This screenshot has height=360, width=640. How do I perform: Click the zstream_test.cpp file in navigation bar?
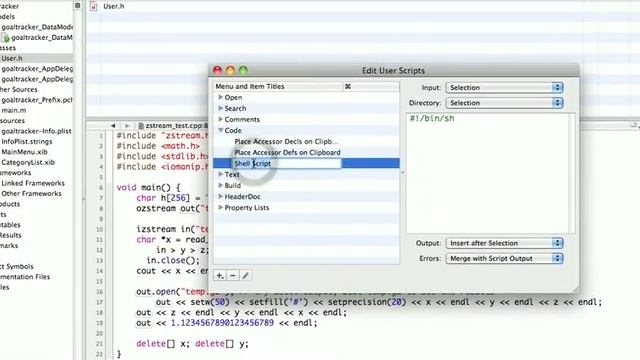[x=174, y=125]
